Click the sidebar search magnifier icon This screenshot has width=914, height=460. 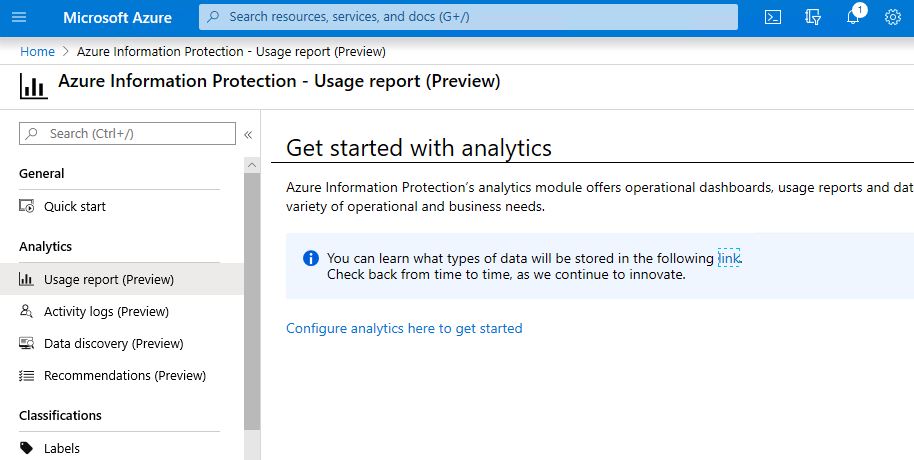tap(32, 134)
